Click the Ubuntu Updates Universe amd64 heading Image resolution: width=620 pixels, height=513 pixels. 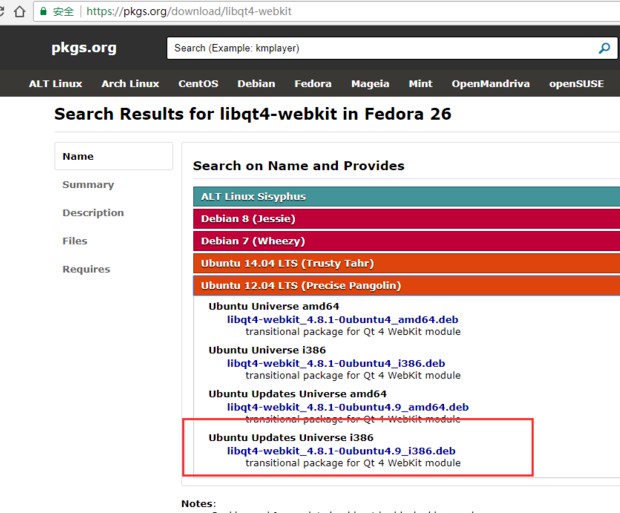click(297, 394)
